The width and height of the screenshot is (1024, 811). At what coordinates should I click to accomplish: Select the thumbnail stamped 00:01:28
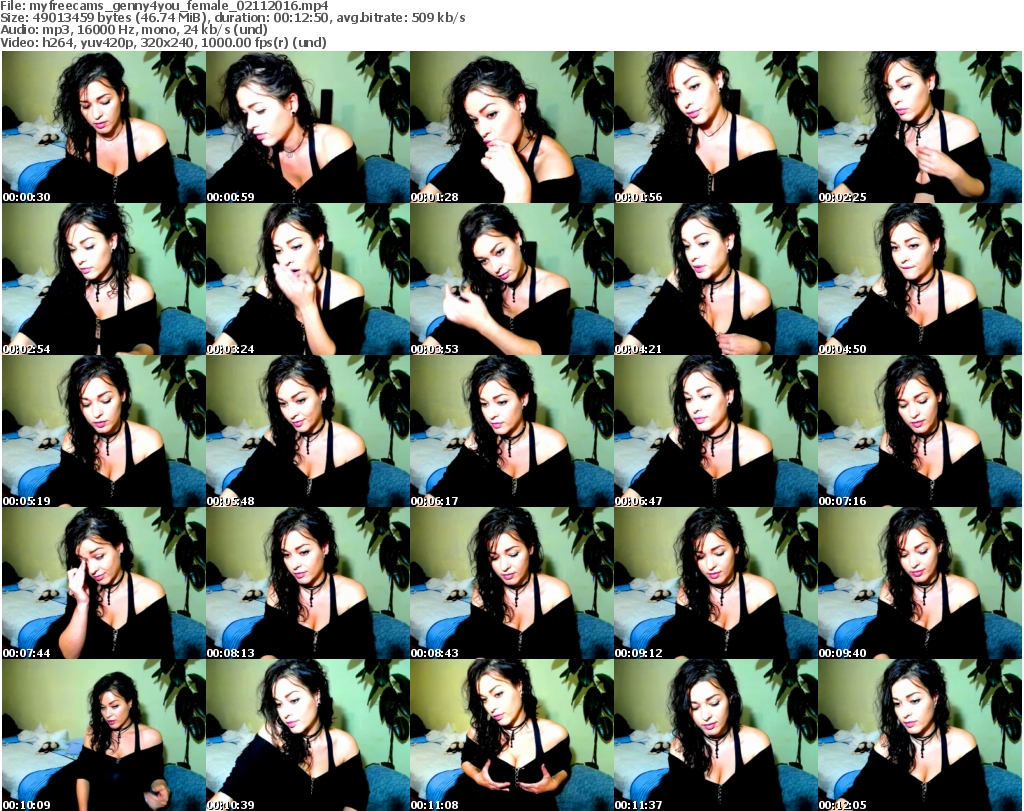tap(512, 127)
